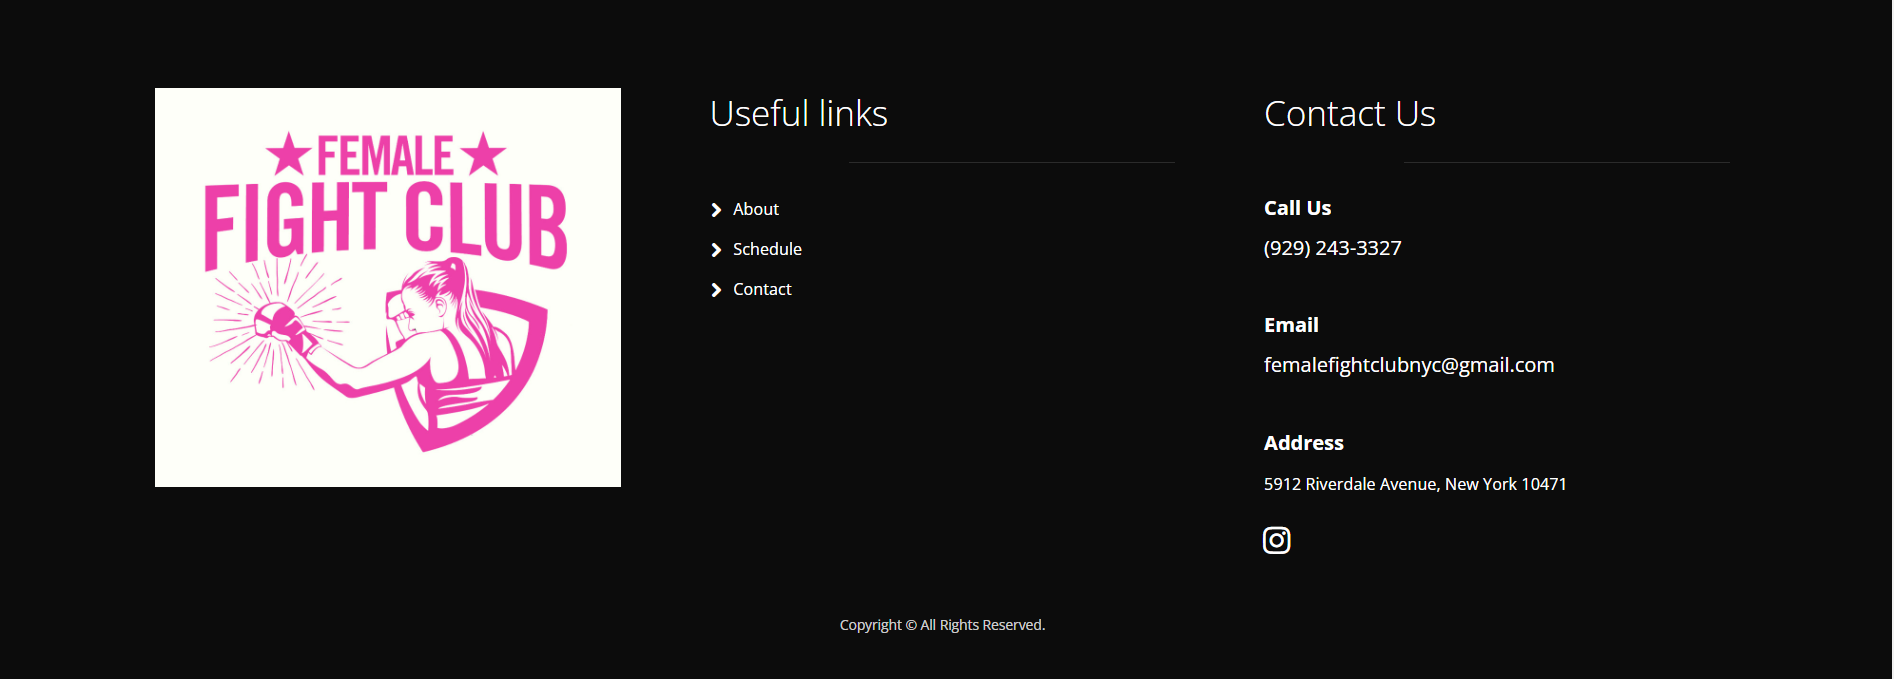Click the Female Fight Club logo image
1894x679 pixels.
click(x=388, y=287)
